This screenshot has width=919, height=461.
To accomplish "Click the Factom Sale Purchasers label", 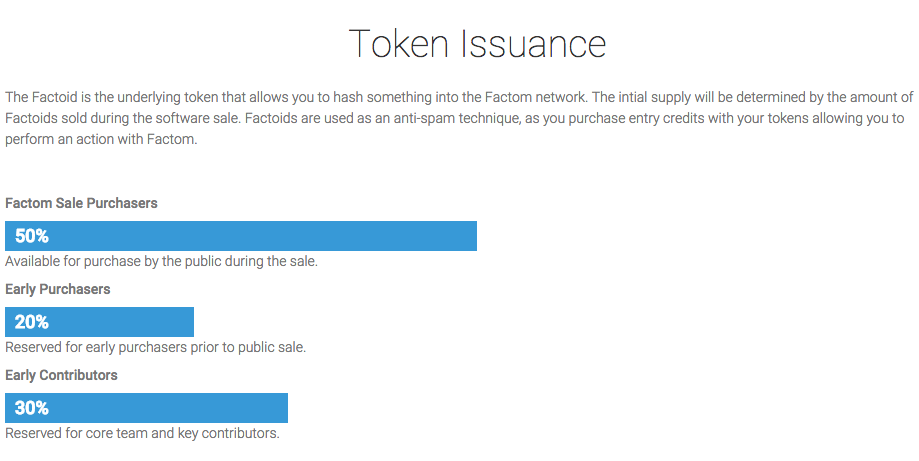I will 81,203.
